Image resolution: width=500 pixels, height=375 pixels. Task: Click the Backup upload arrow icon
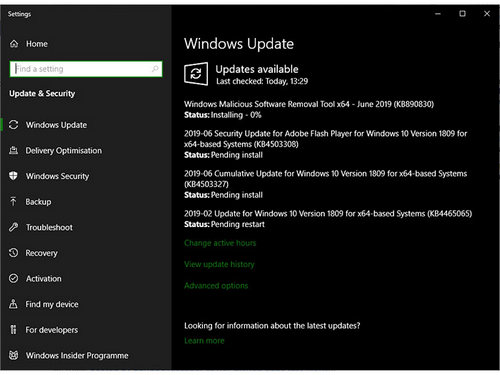(x=13, y=201)
